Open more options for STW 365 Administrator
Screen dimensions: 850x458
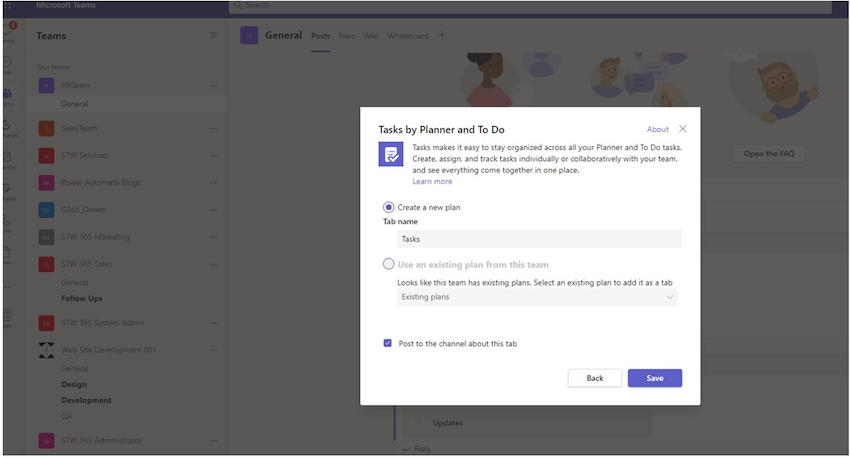point(213,441)
